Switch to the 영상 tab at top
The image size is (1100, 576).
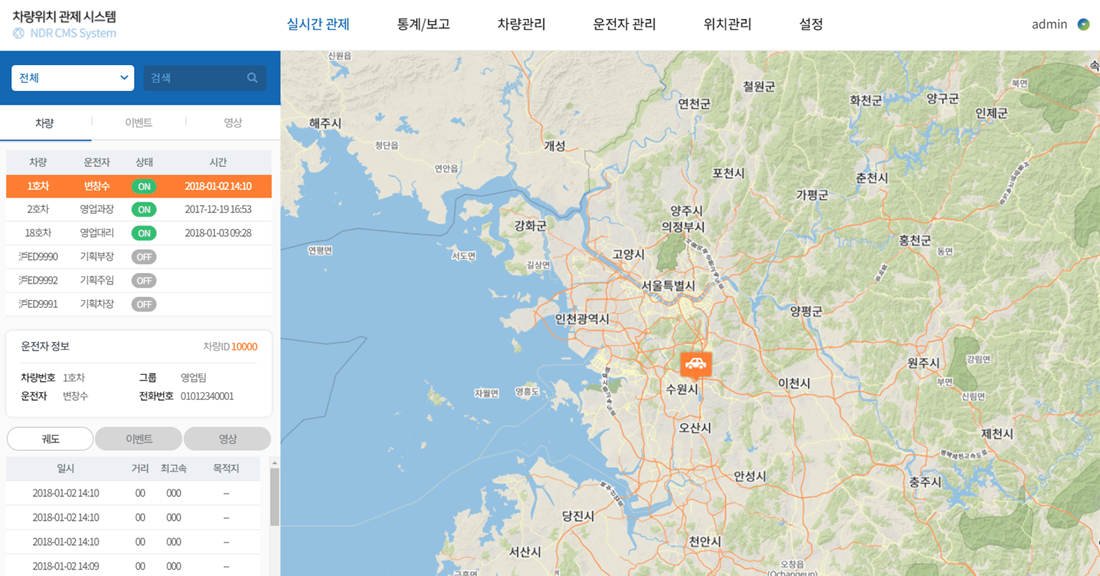pos(233,123)
